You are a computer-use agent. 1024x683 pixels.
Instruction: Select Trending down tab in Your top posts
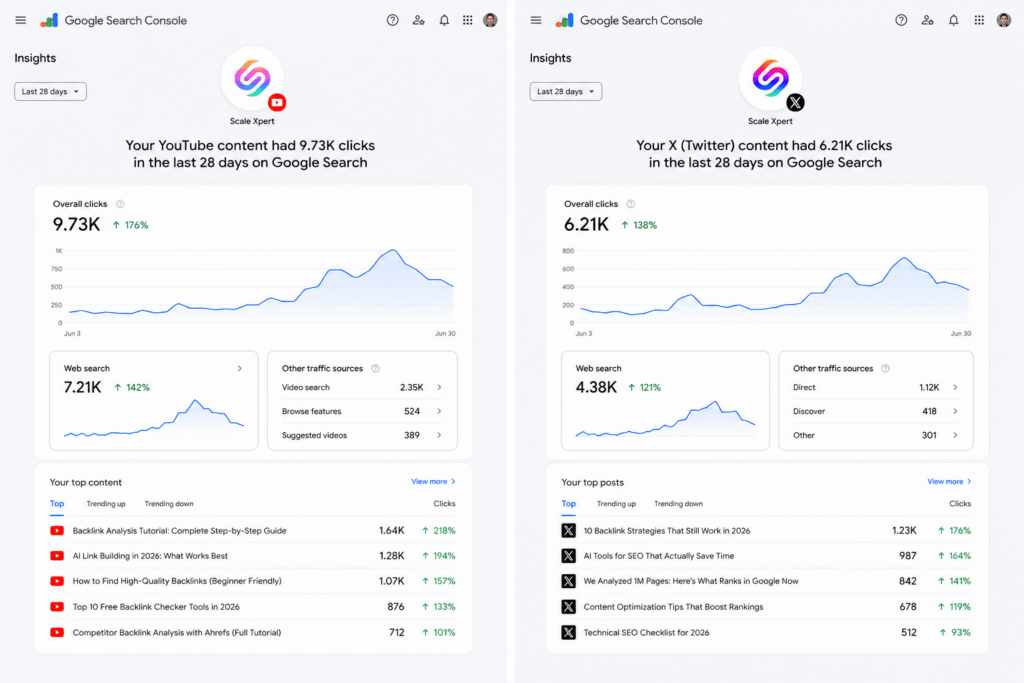[679, 503]
